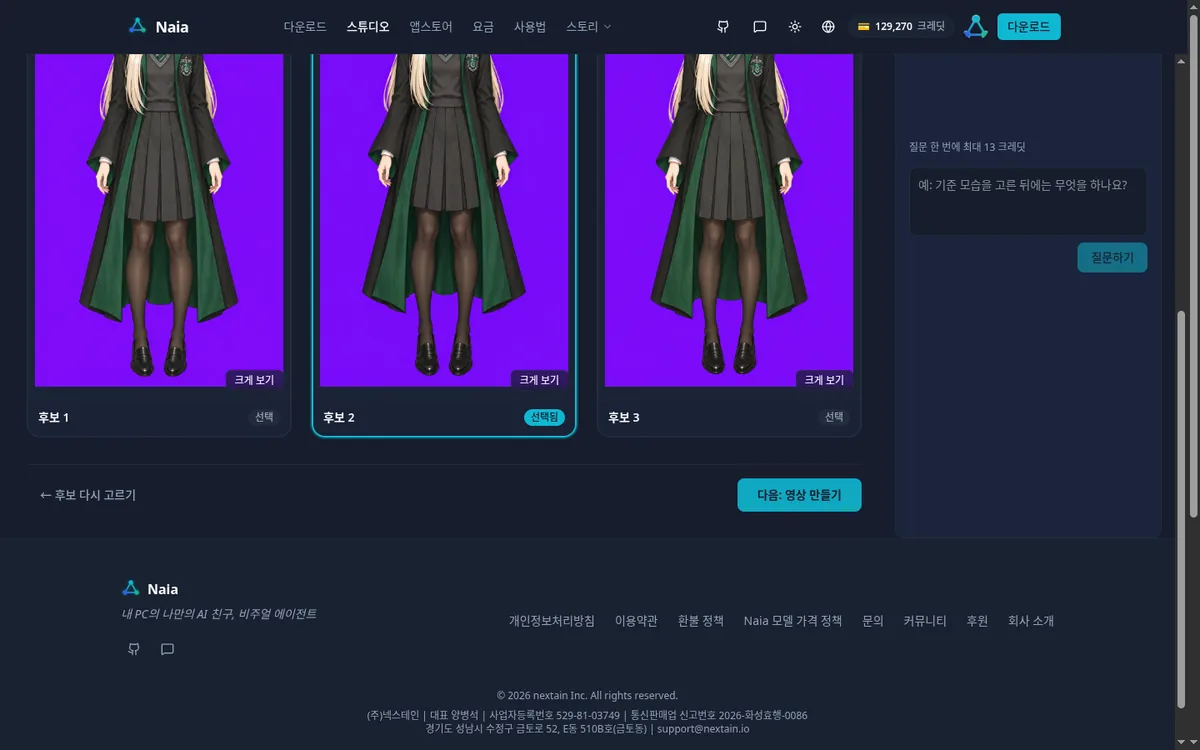Focus the question input text area
This screenshot has height=750, width=1200.
click(1028, 201)
